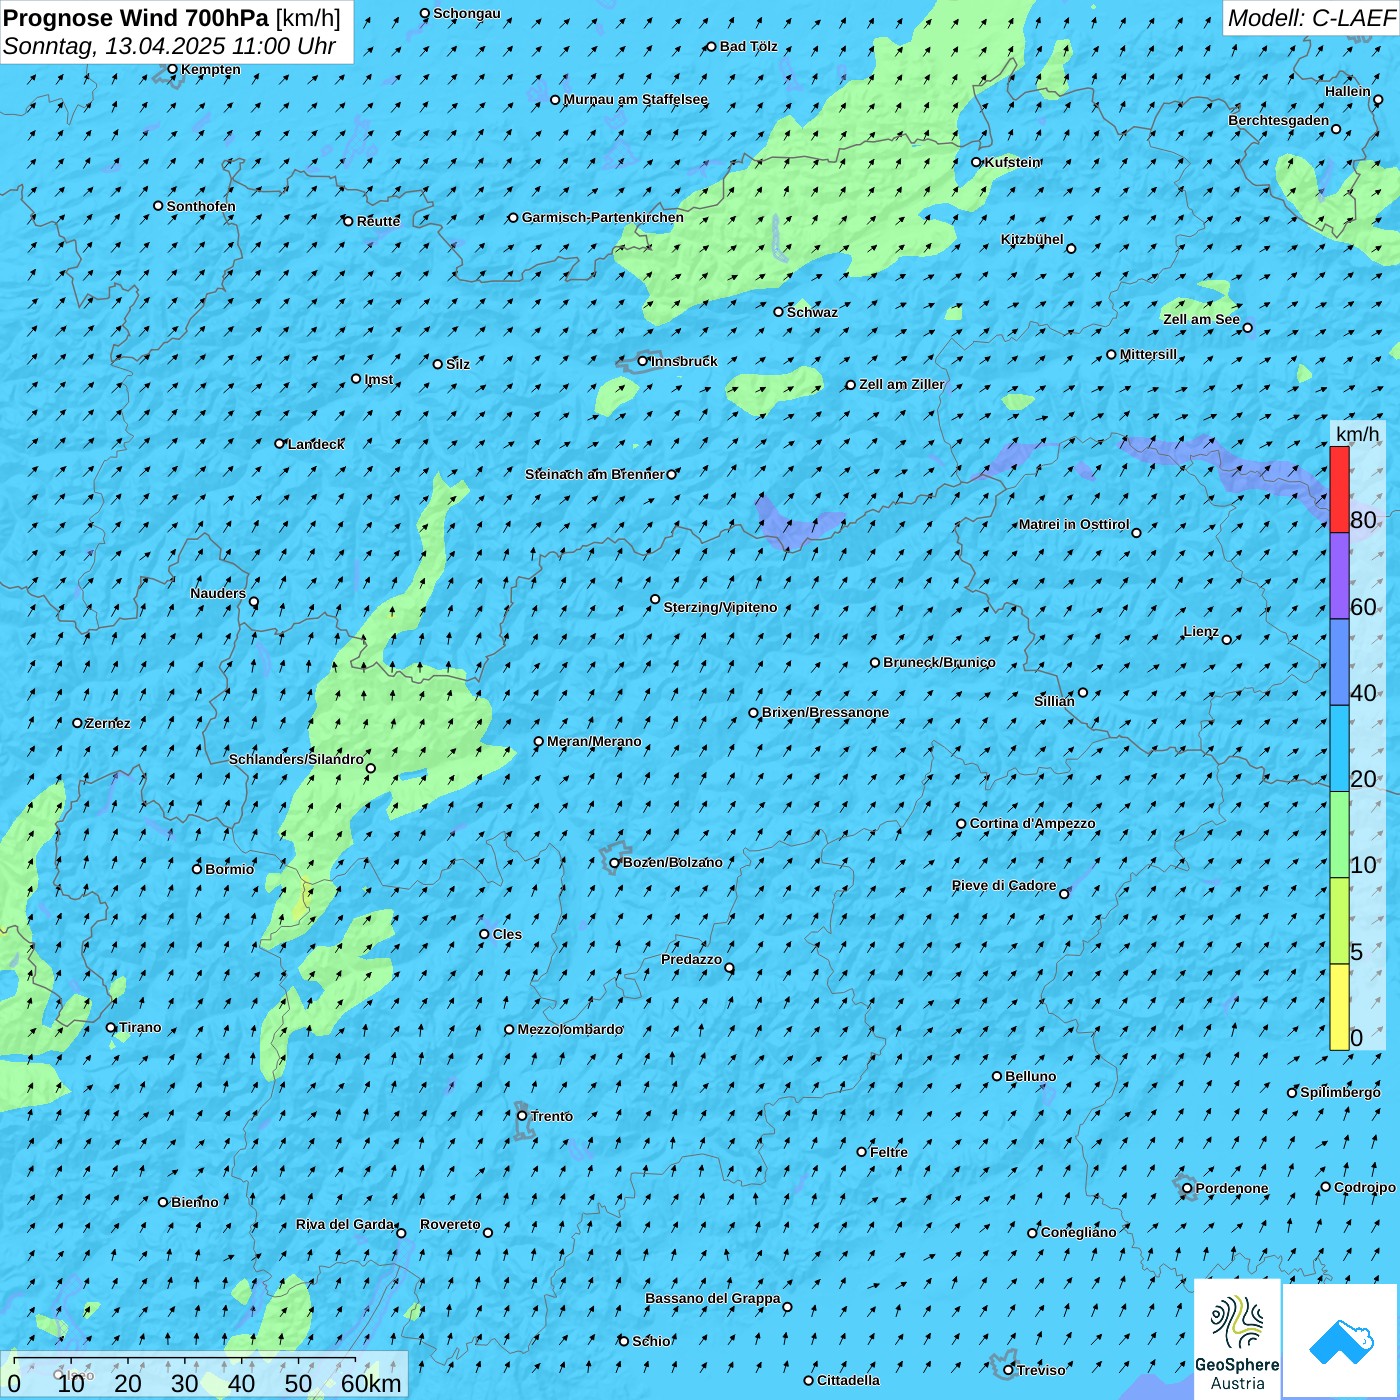This screenshot has height=1400, width=1400.
Task: Click the Lienz city marker circle
Action: click(x=1227, y=639)
